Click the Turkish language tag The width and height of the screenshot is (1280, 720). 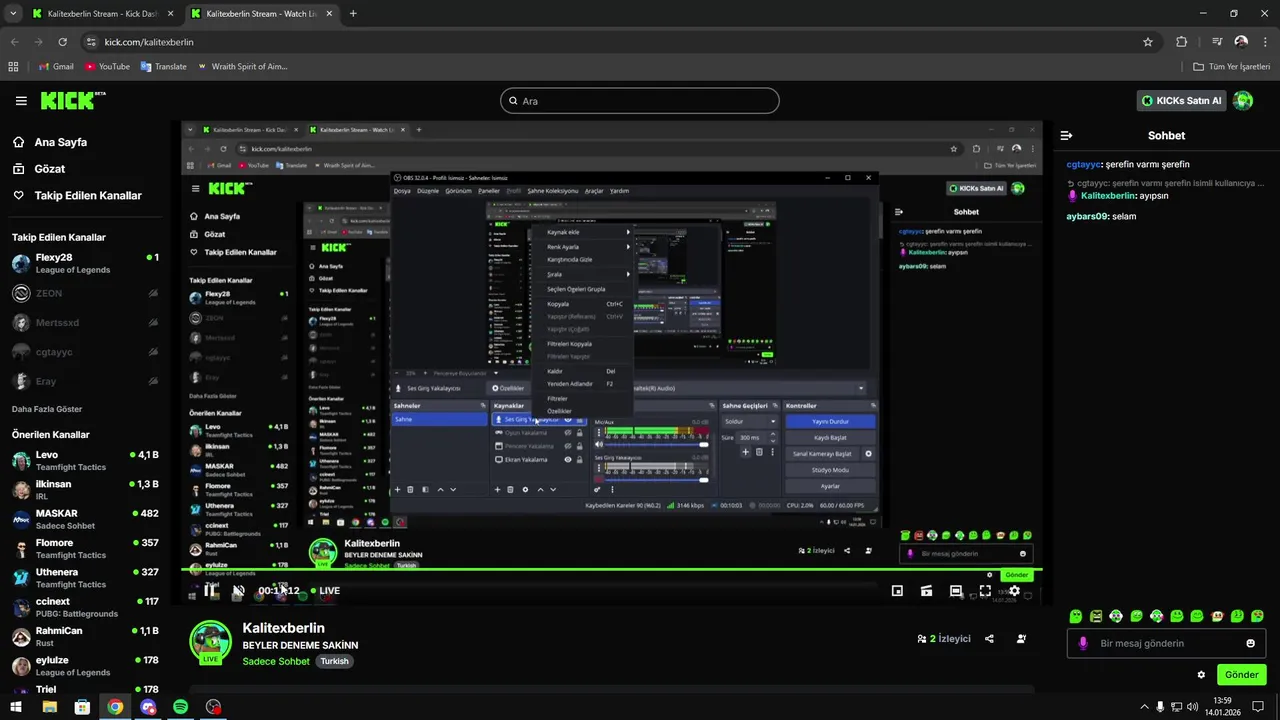coord(335,661)
